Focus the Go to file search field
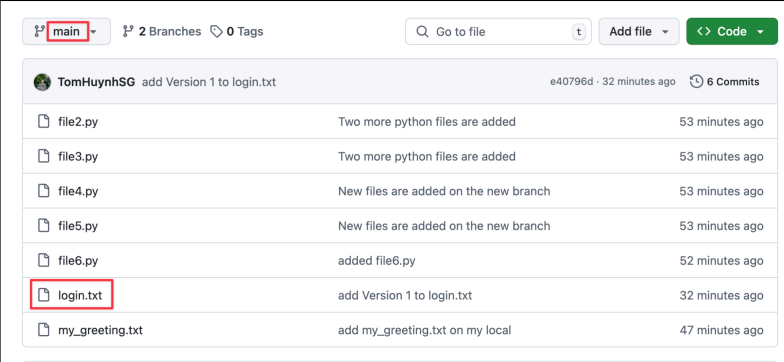 point(498,32)
